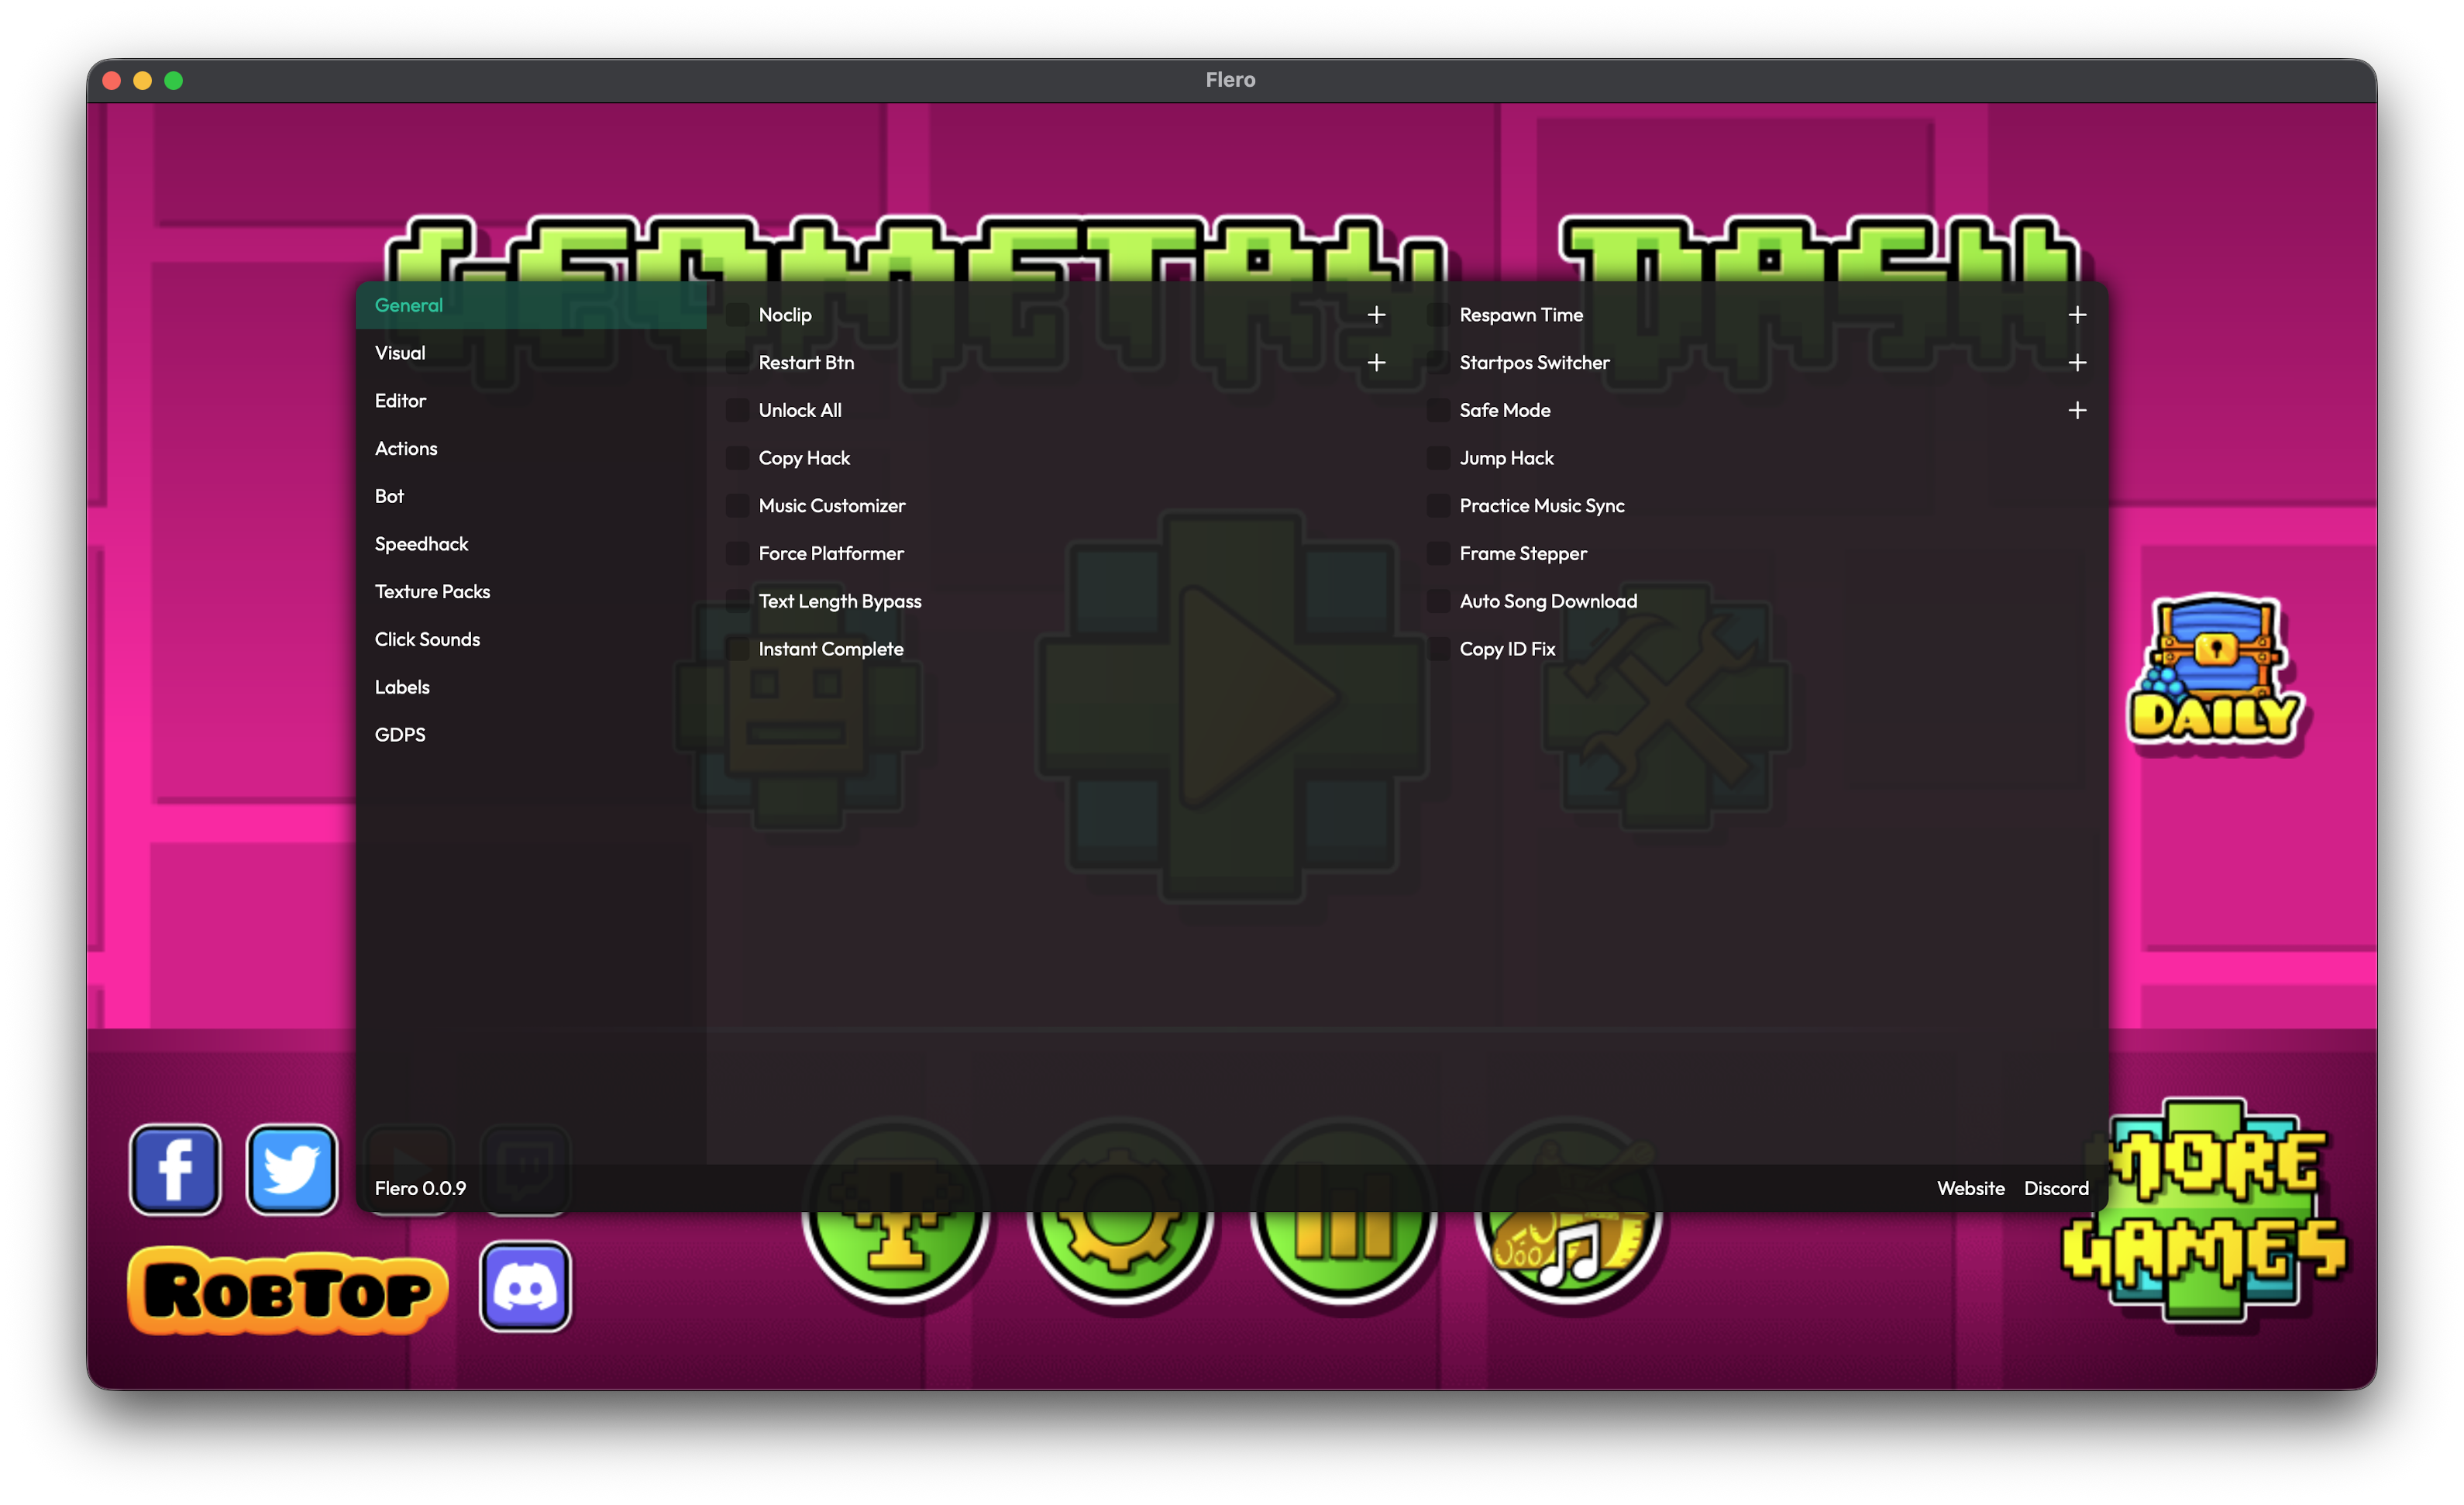Toggle the Force Platformer checkbox
This screenshot has width=2464, height=1505.
pos(738,554)
